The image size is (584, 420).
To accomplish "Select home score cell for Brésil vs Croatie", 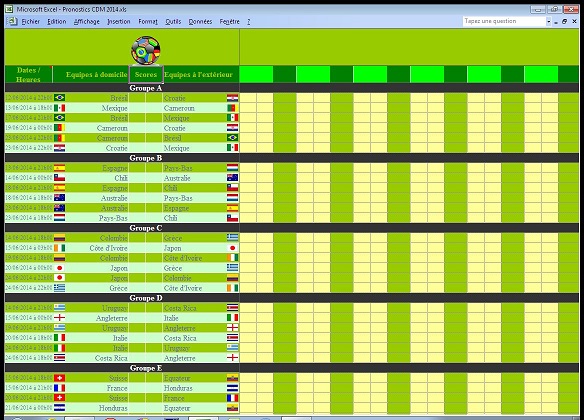I will [137, 98].
